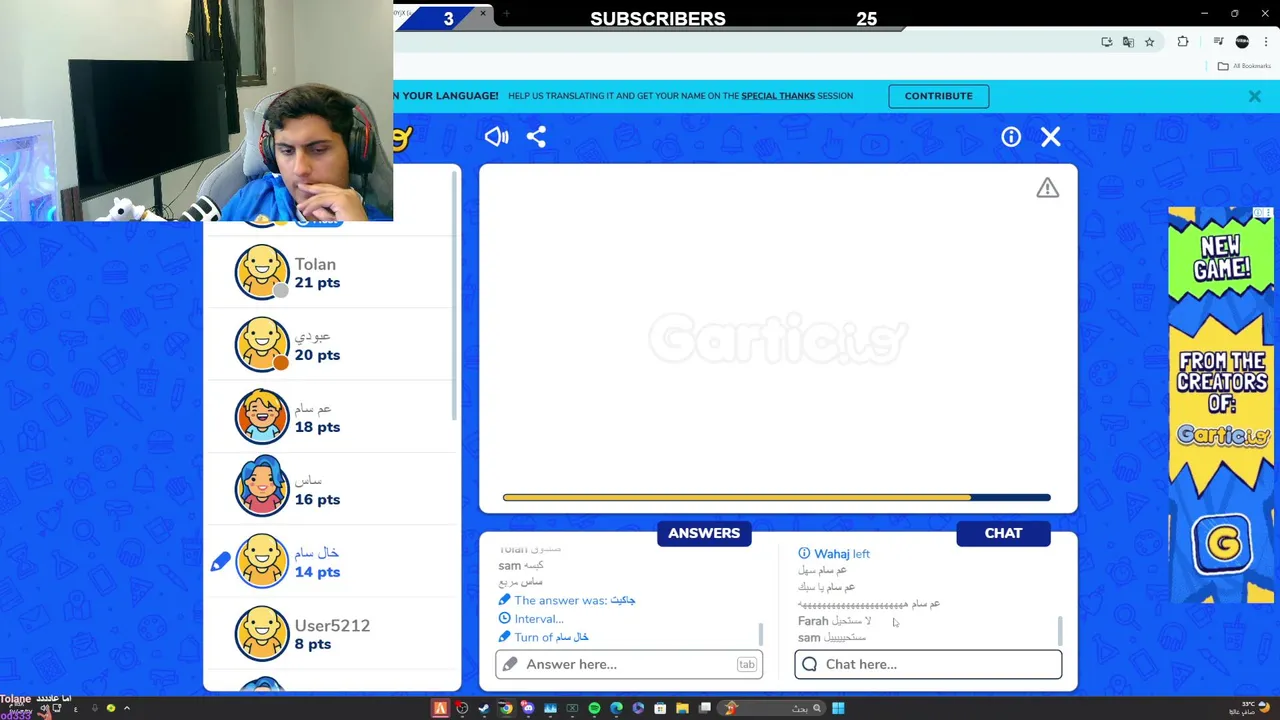Click the answers panel scrollbar

pos(761,634)
